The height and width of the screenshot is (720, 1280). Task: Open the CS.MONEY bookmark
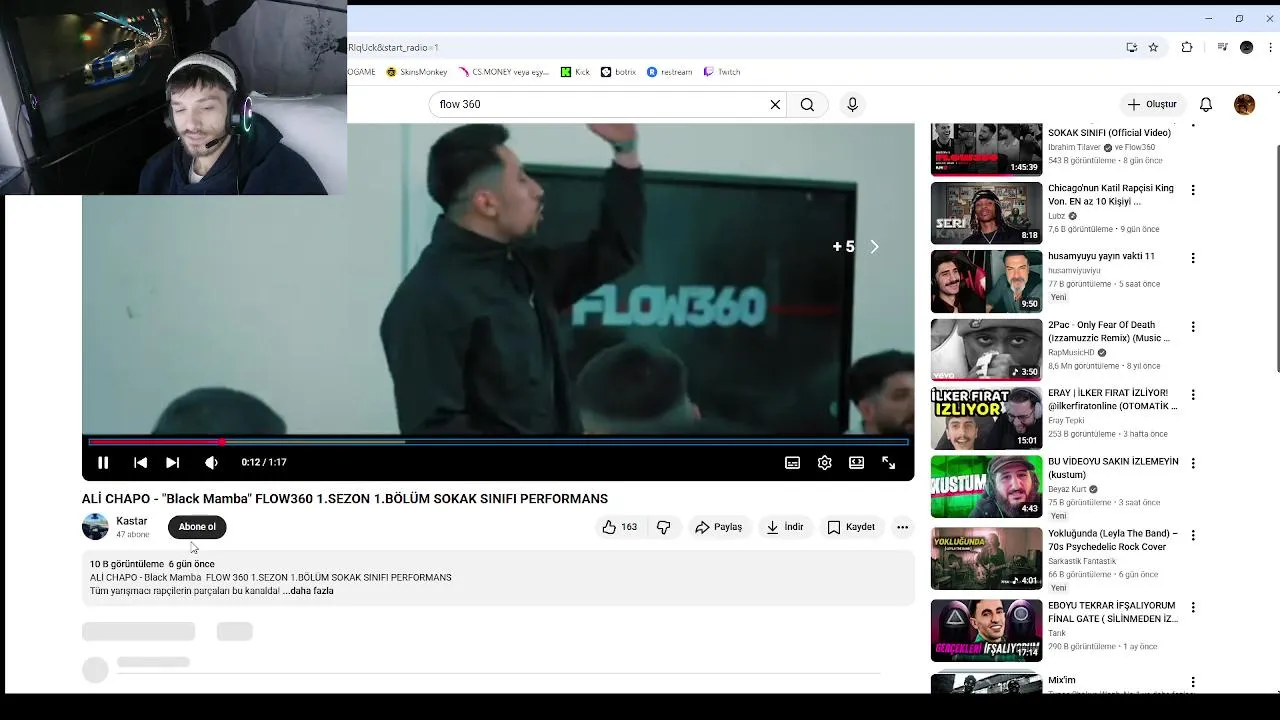click(x=504, y=72)
